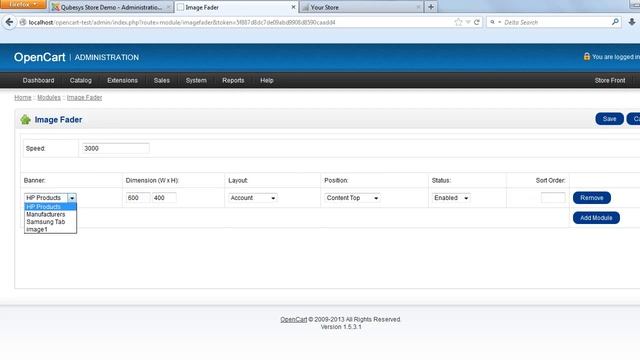Follow the Image Fader breadcrumb link
The image size is (640, 360).
84,98
